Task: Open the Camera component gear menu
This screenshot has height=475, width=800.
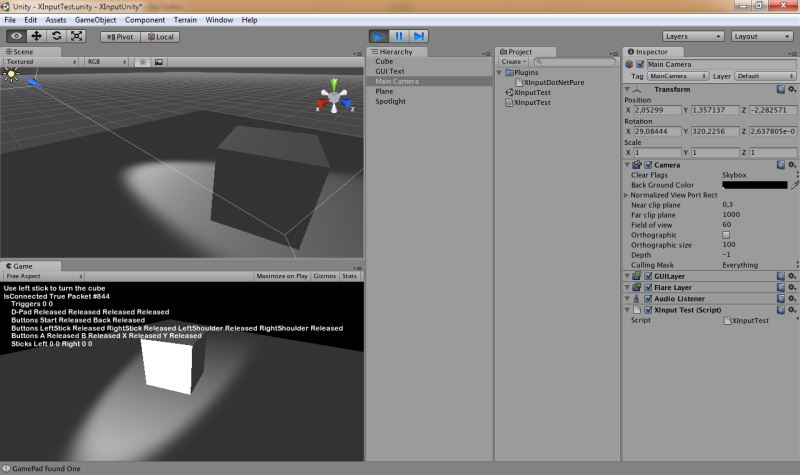Action: [792, 165]
